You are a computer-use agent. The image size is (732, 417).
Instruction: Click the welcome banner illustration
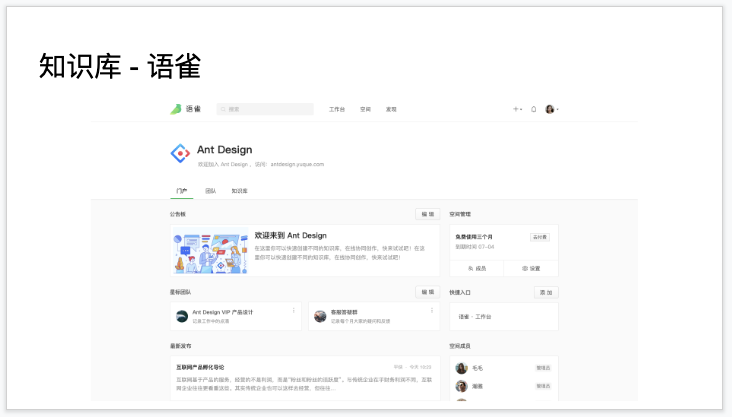[x=210, y=250]
